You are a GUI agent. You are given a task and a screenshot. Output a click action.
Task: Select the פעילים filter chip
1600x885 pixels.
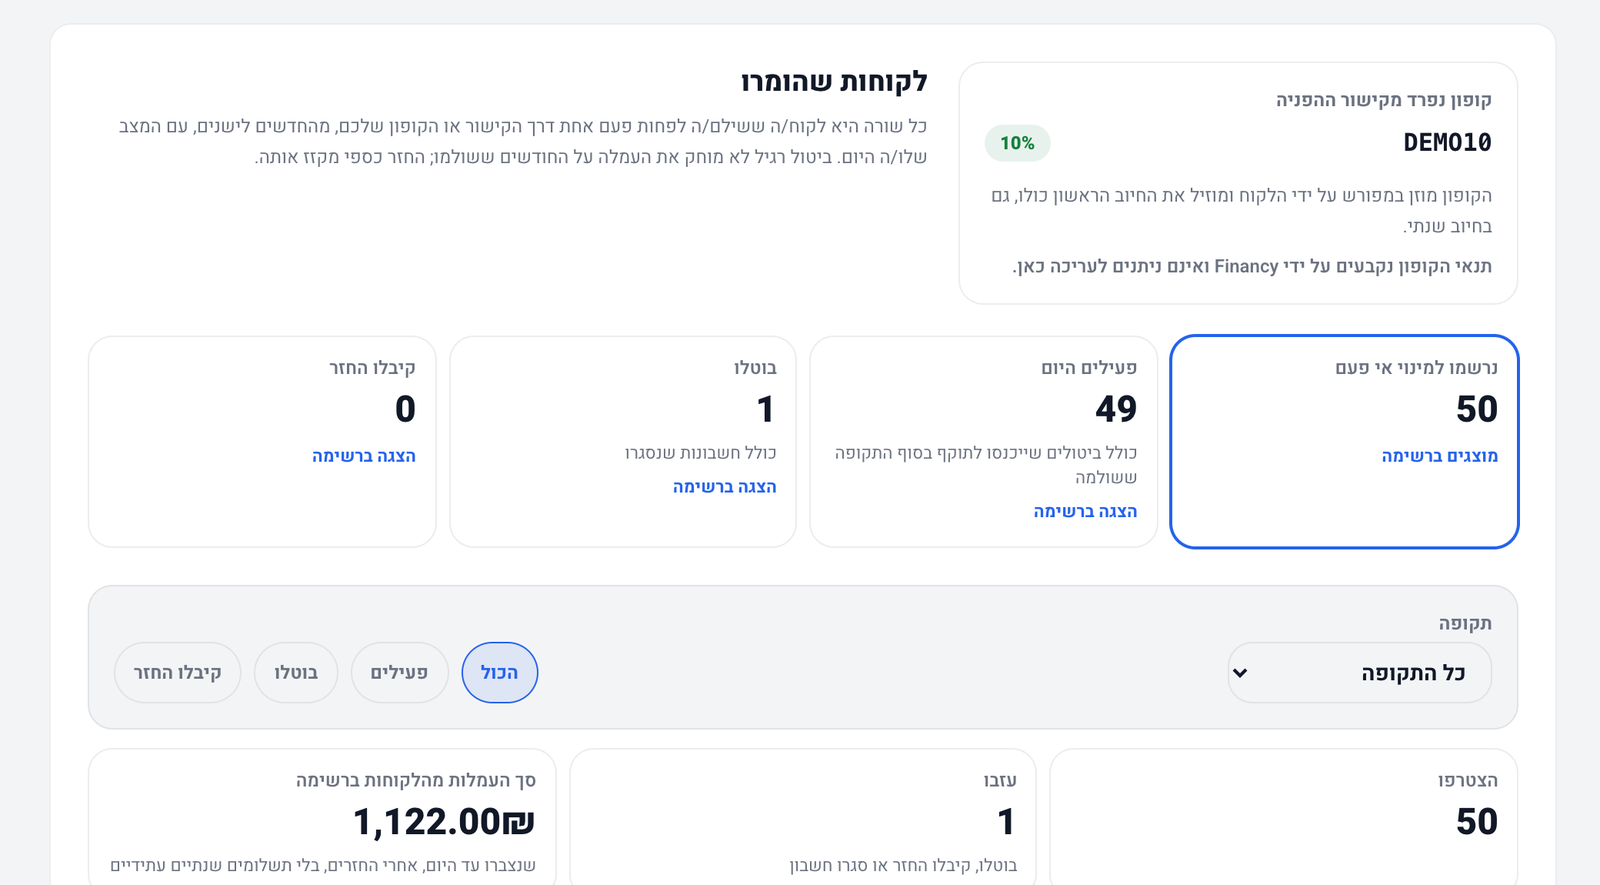[399, 673]
